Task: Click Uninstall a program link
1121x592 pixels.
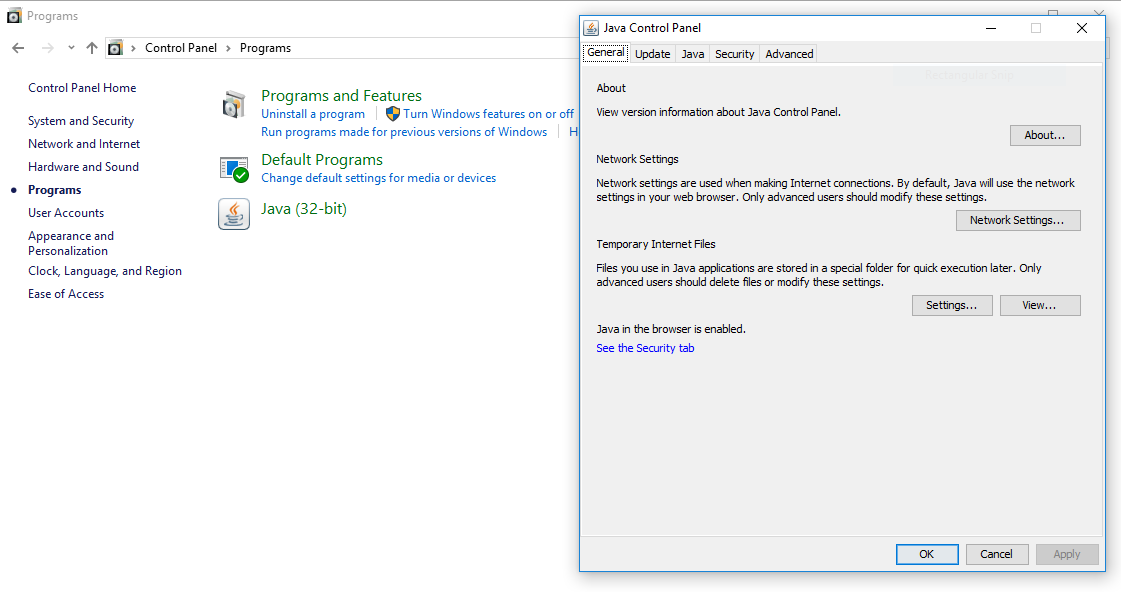Action: (x=313, y=114)
